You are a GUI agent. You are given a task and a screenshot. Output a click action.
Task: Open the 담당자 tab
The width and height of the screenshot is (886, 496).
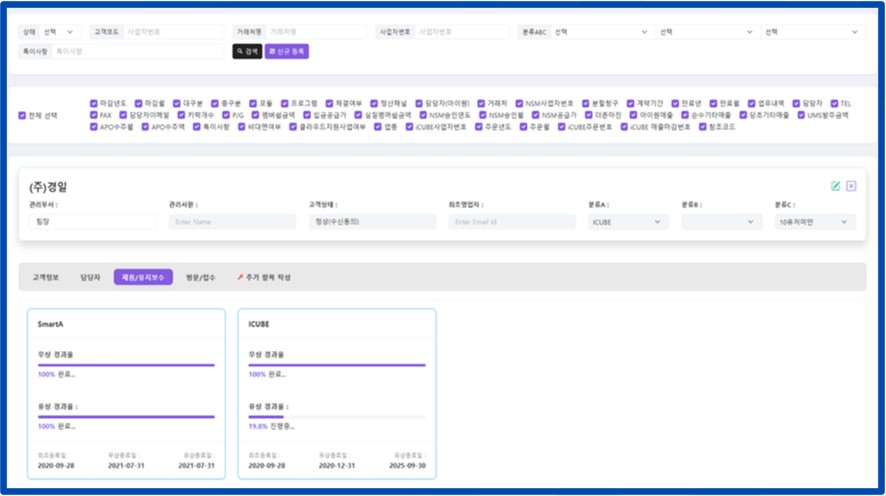(x=90, y=277)
